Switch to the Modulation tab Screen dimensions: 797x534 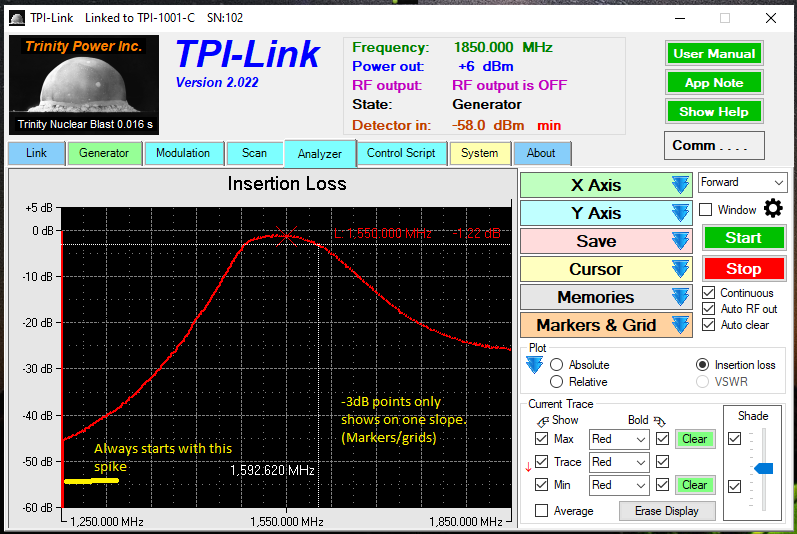[x=183, y=153]
